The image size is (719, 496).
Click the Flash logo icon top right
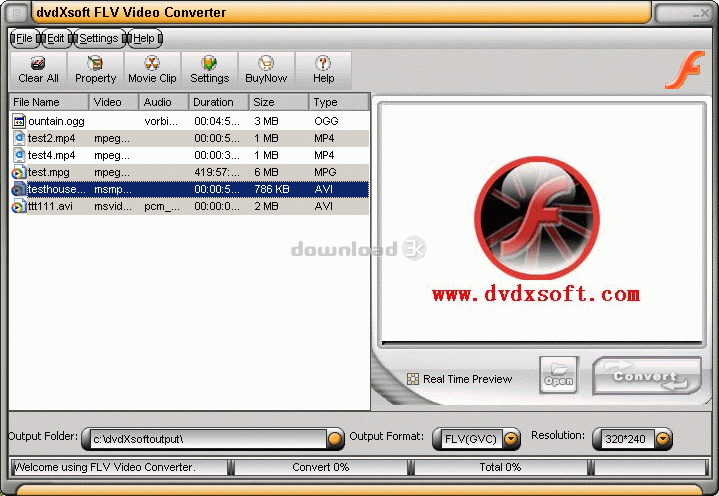click(x=684, y=70)
